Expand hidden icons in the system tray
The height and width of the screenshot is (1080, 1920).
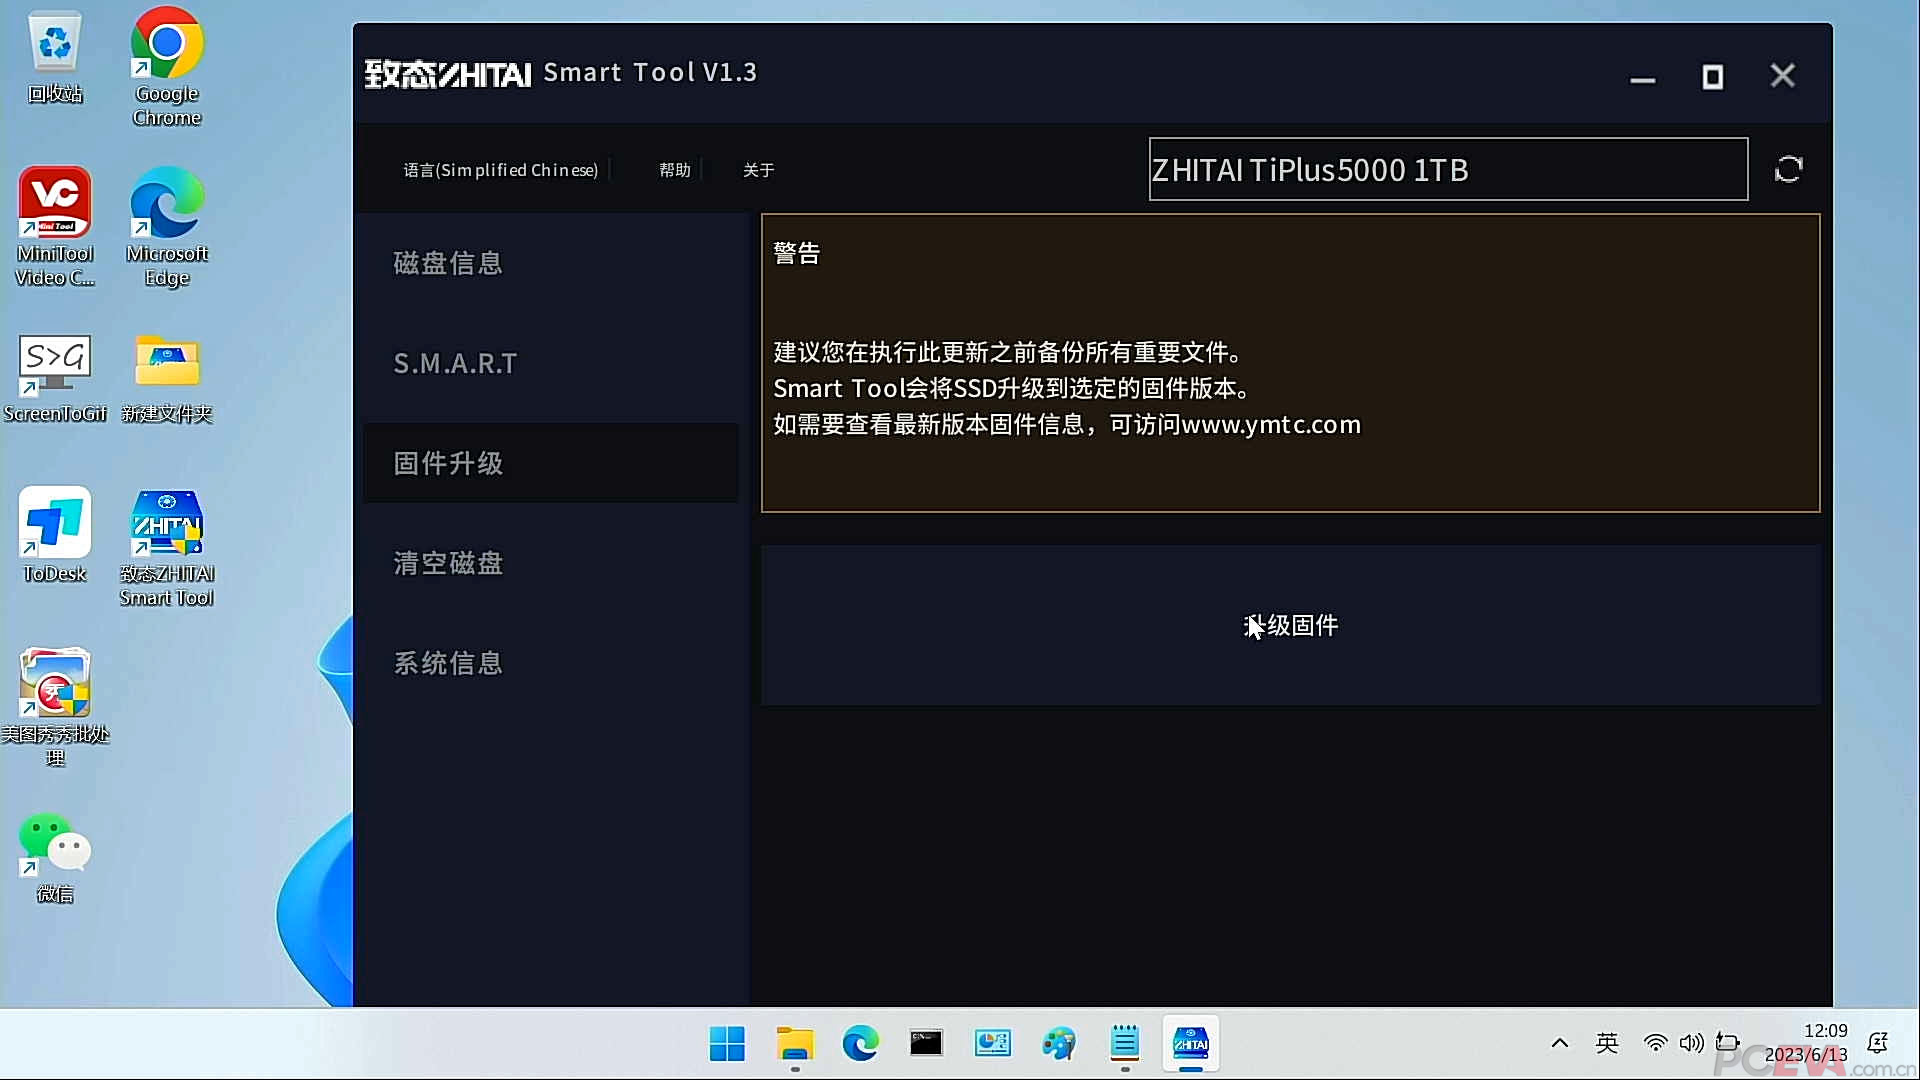(1558, 1043)
